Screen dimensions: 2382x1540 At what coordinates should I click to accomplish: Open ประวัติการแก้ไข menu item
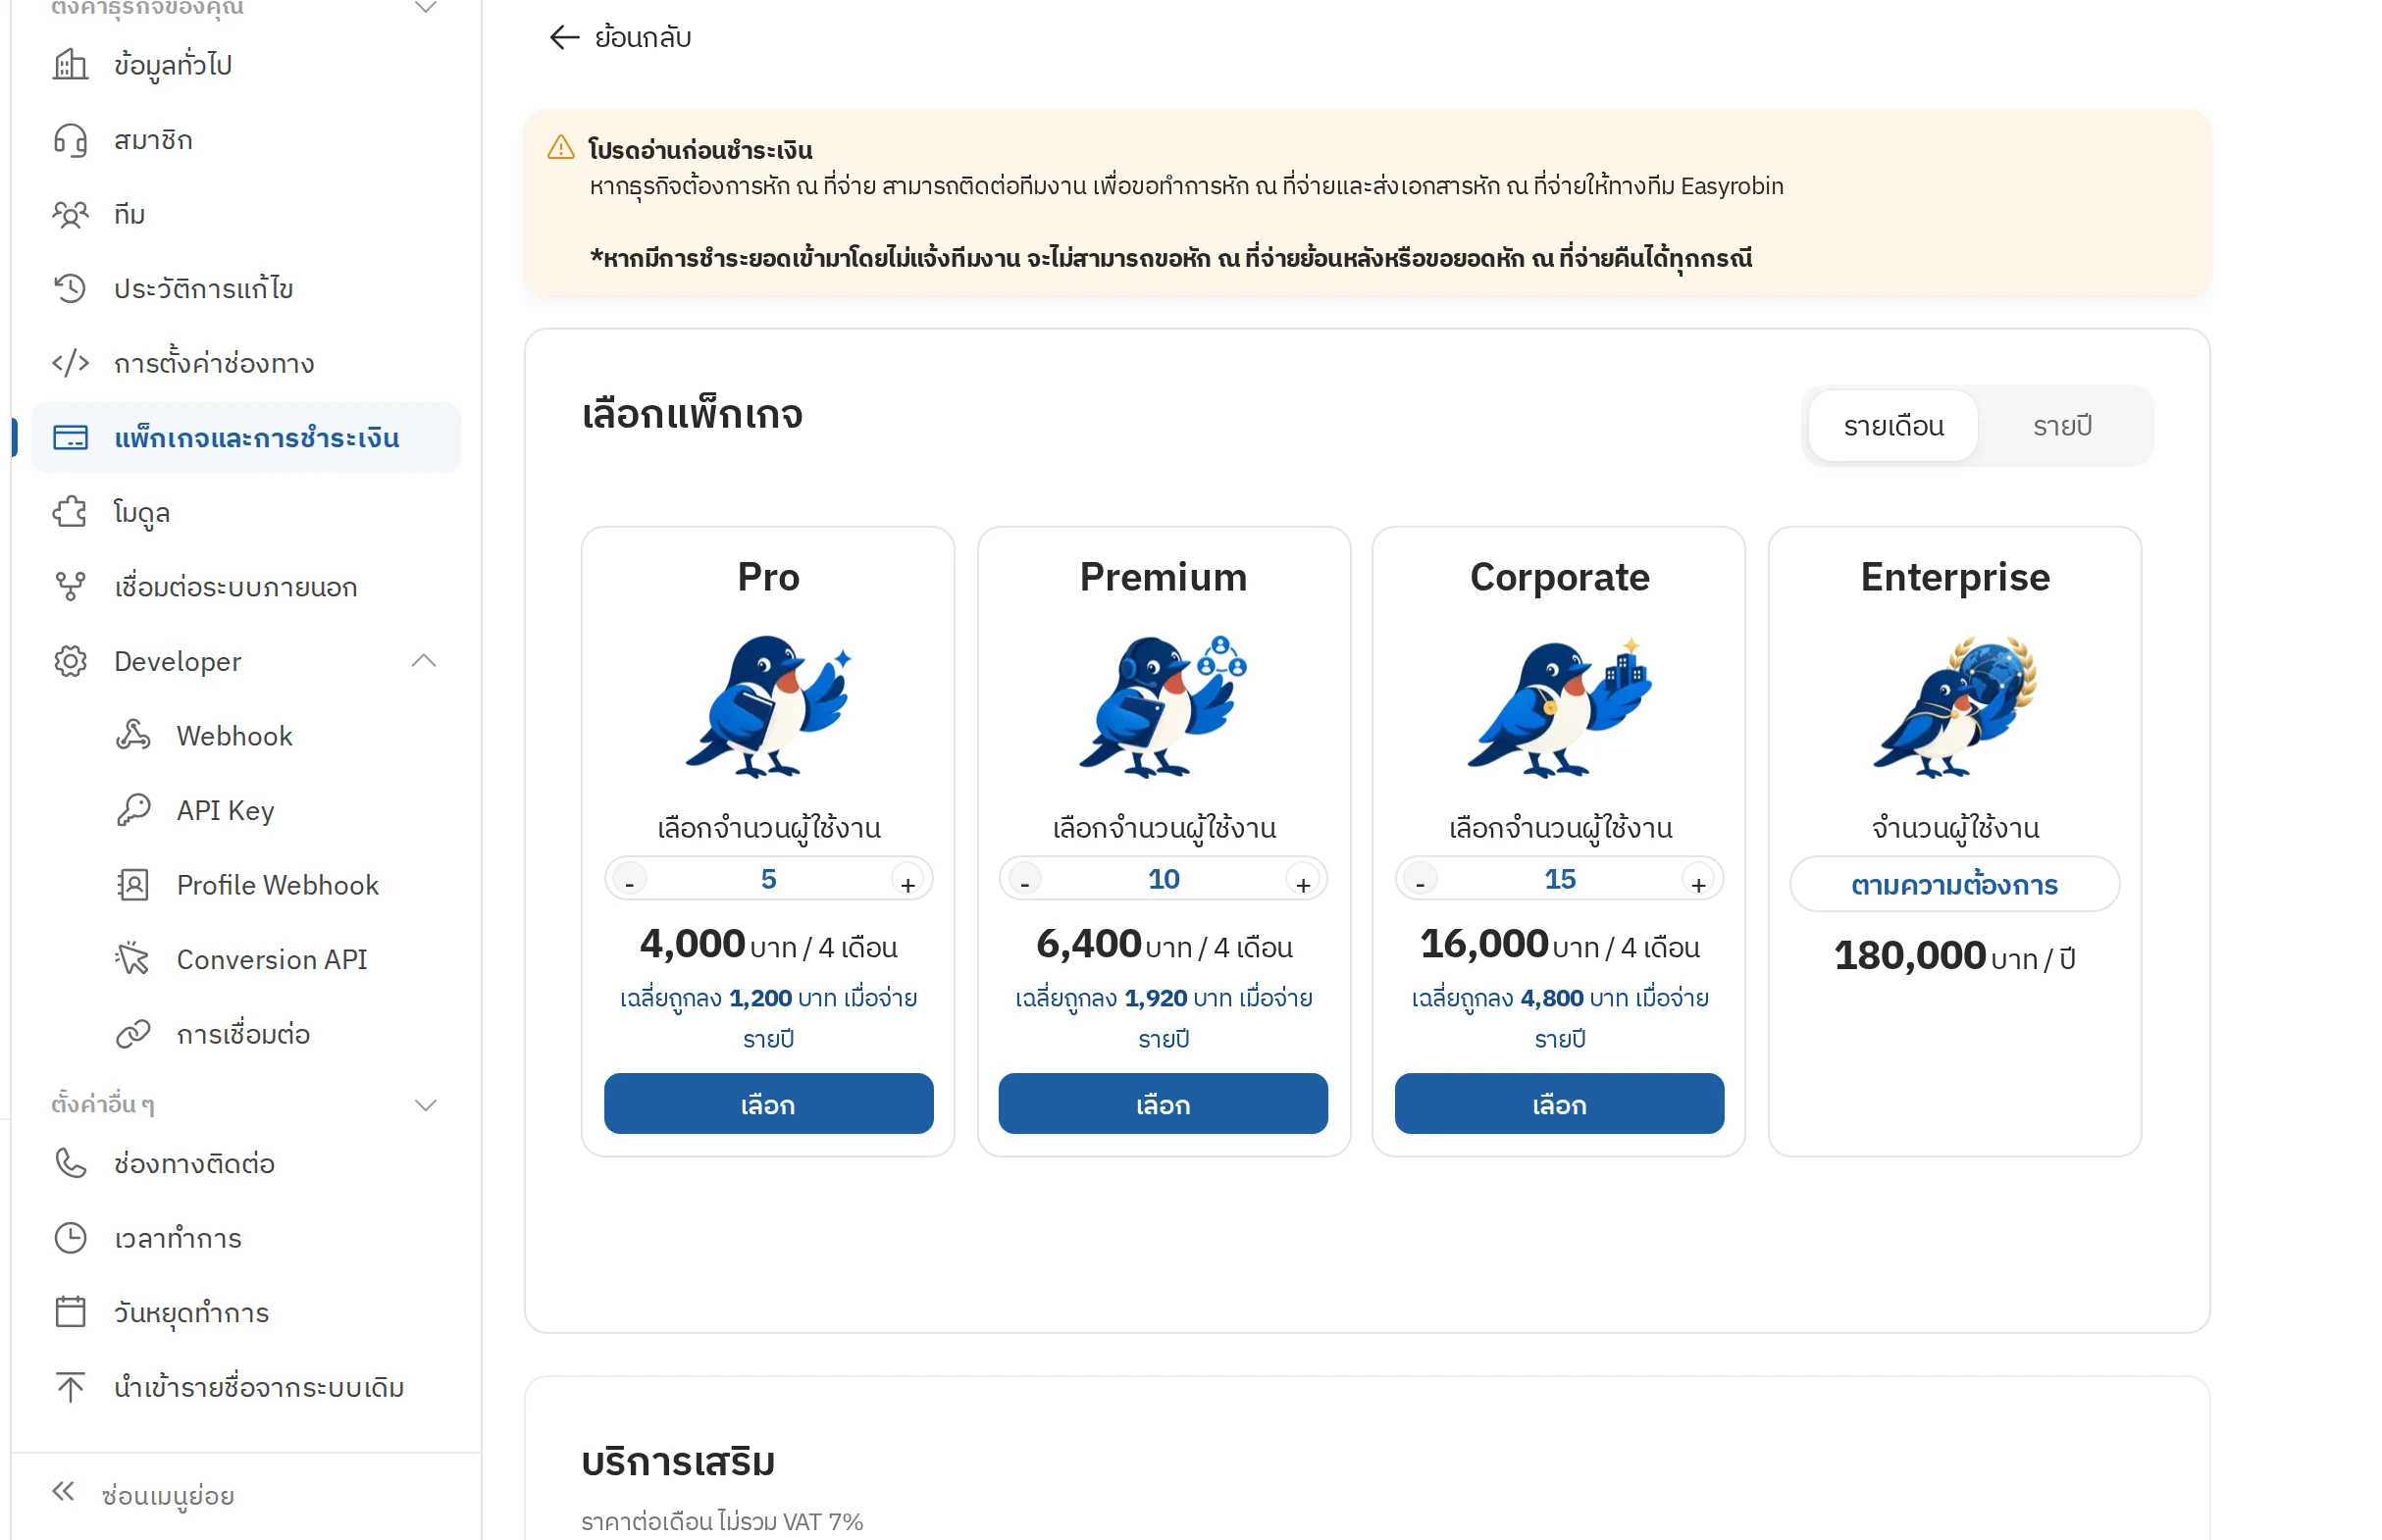click(246, 289)
